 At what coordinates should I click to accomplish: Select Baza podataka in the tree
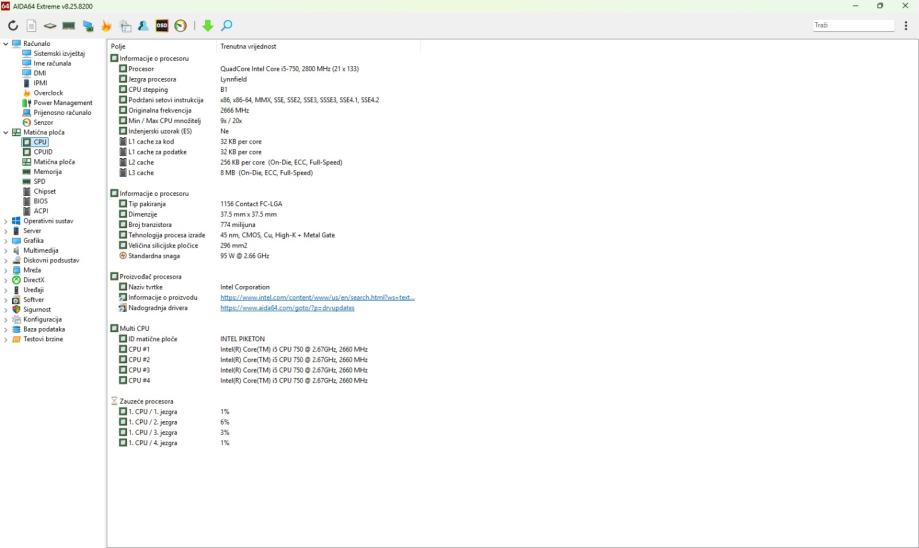[39, 329]
